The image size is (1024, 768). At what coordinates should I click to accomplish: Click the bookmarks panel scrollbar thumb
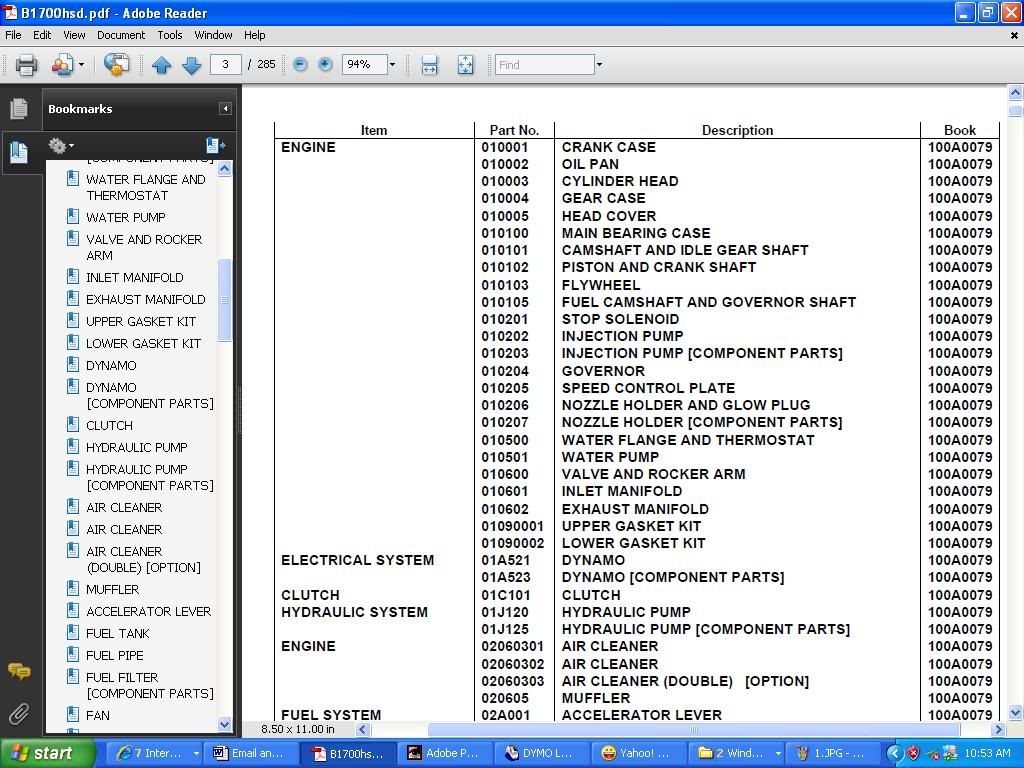point(225,300)
